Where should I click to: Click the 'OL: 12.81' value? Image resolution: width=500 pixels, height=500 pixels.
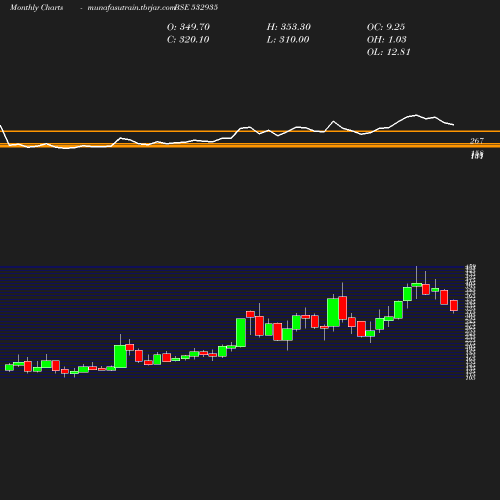click(x=389, y=52)
